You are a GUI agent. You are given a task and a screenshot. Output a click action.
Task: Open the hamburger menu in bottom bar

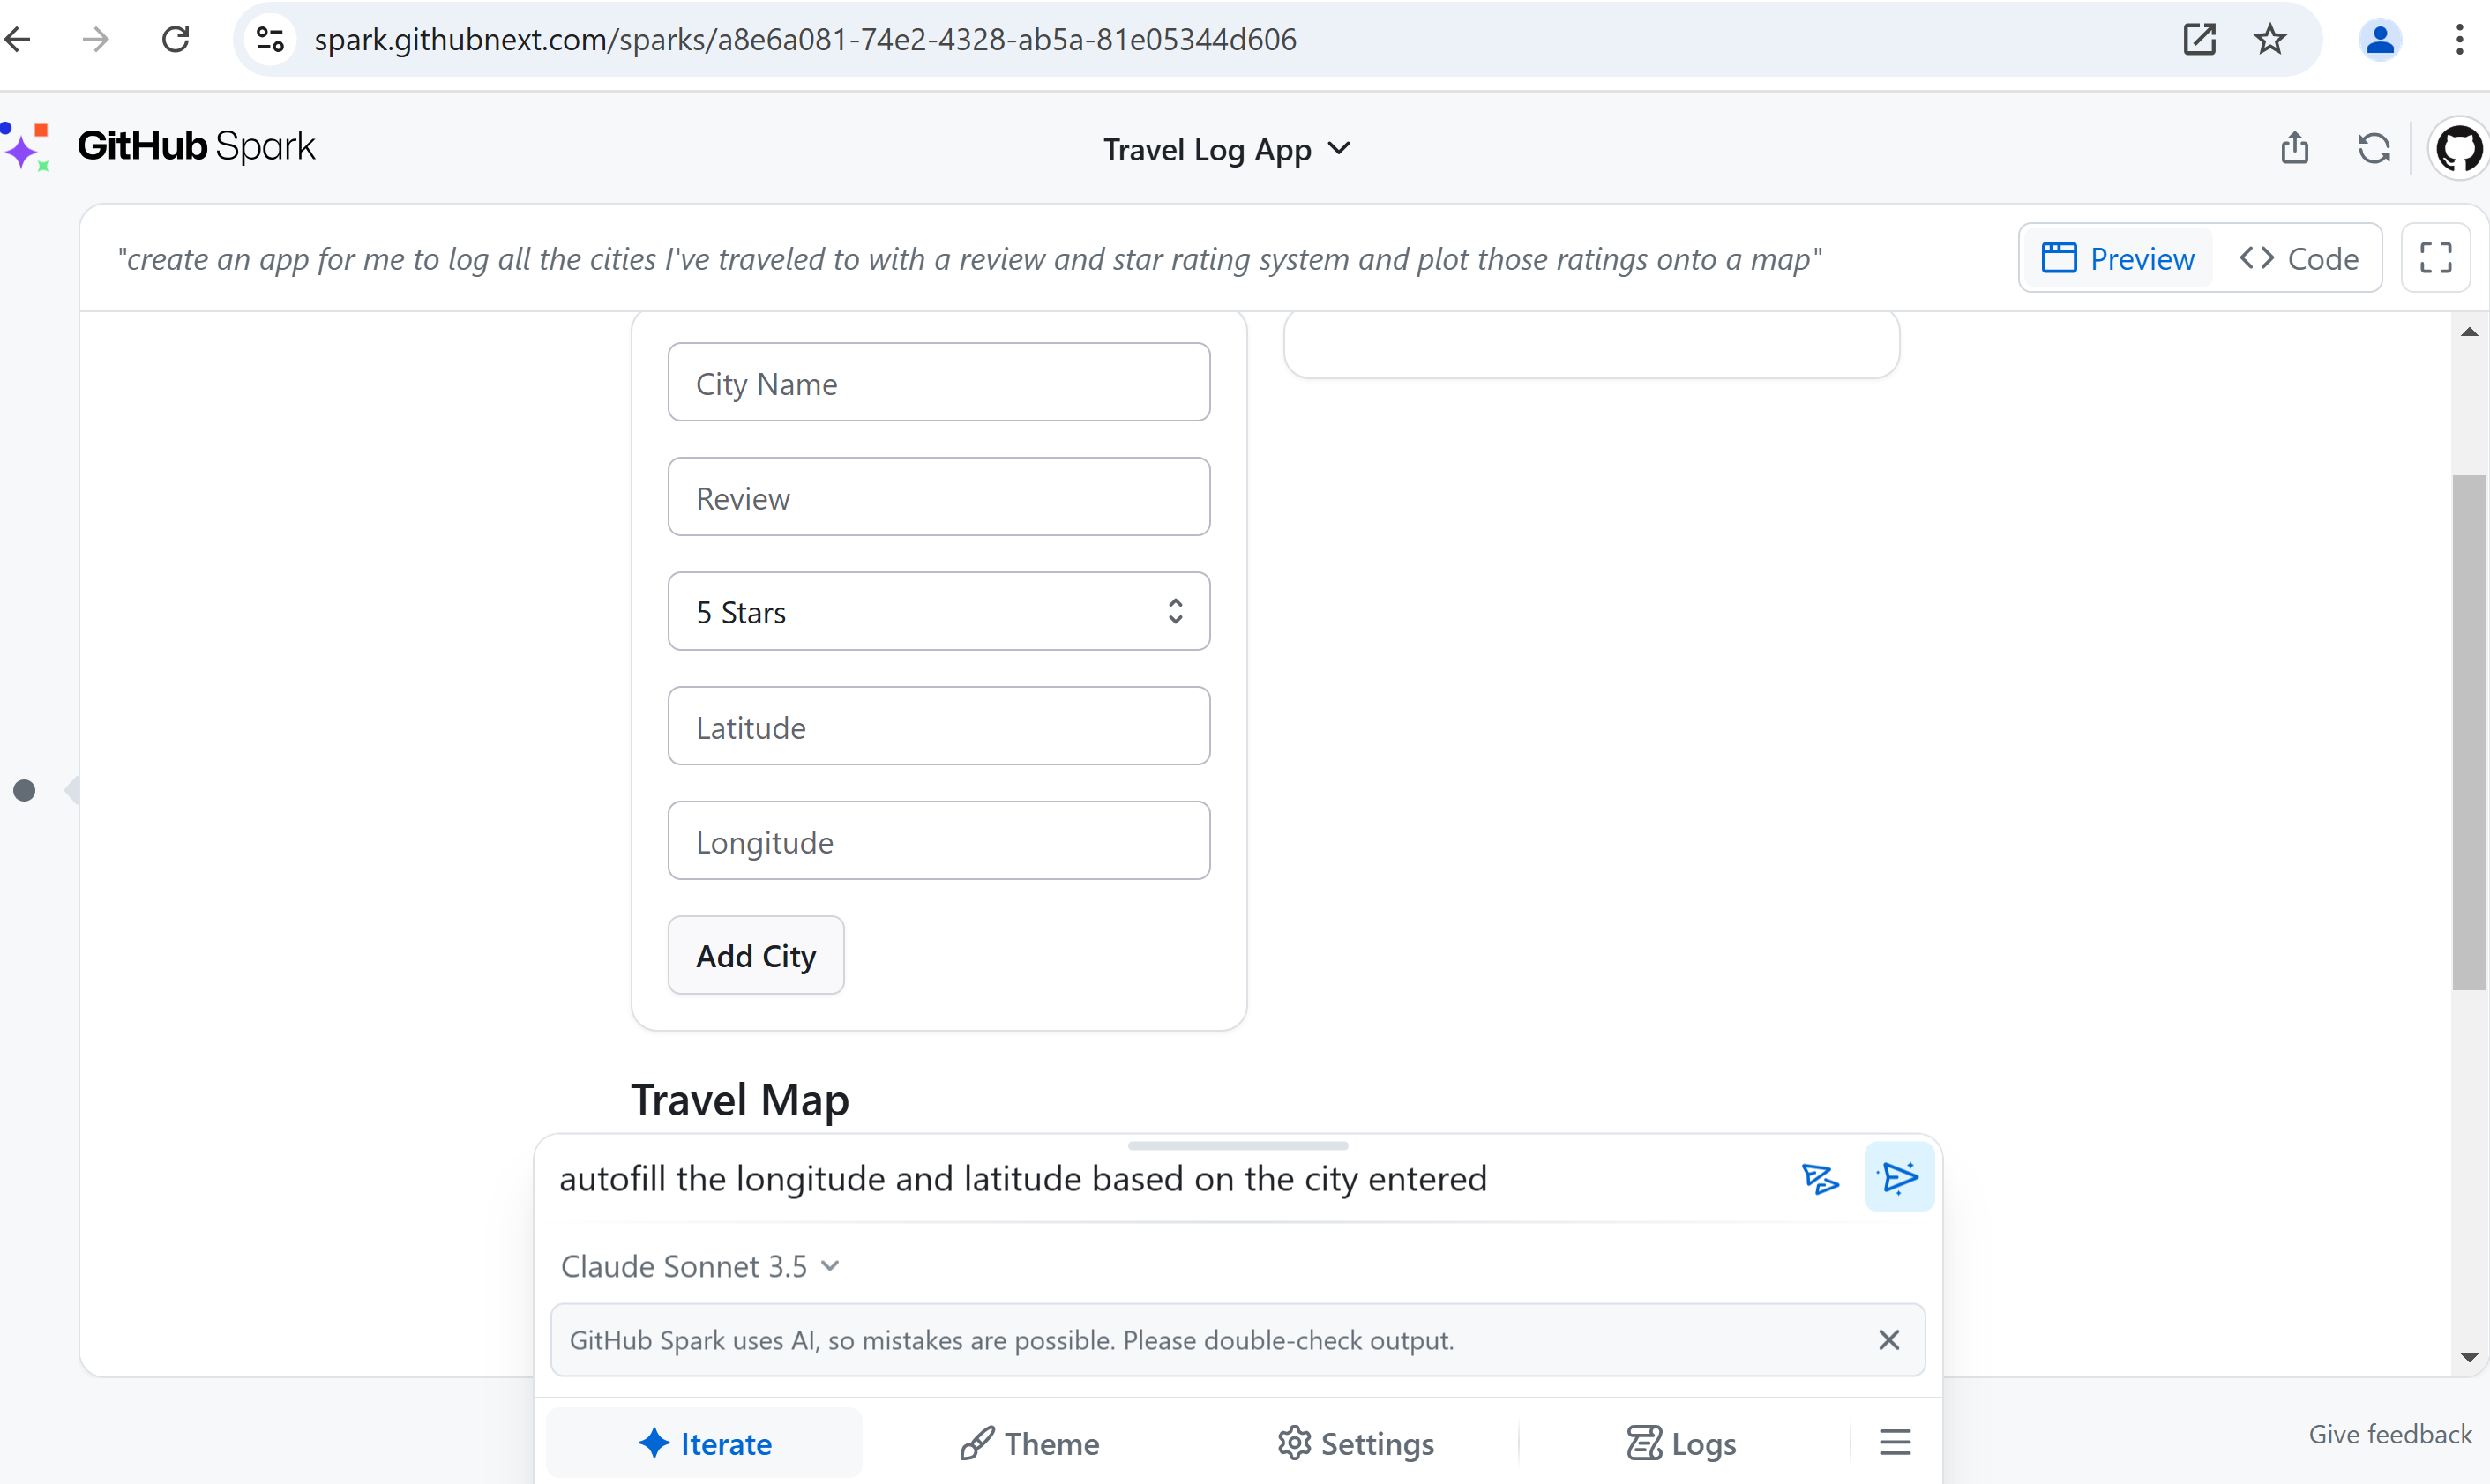1894,1442
